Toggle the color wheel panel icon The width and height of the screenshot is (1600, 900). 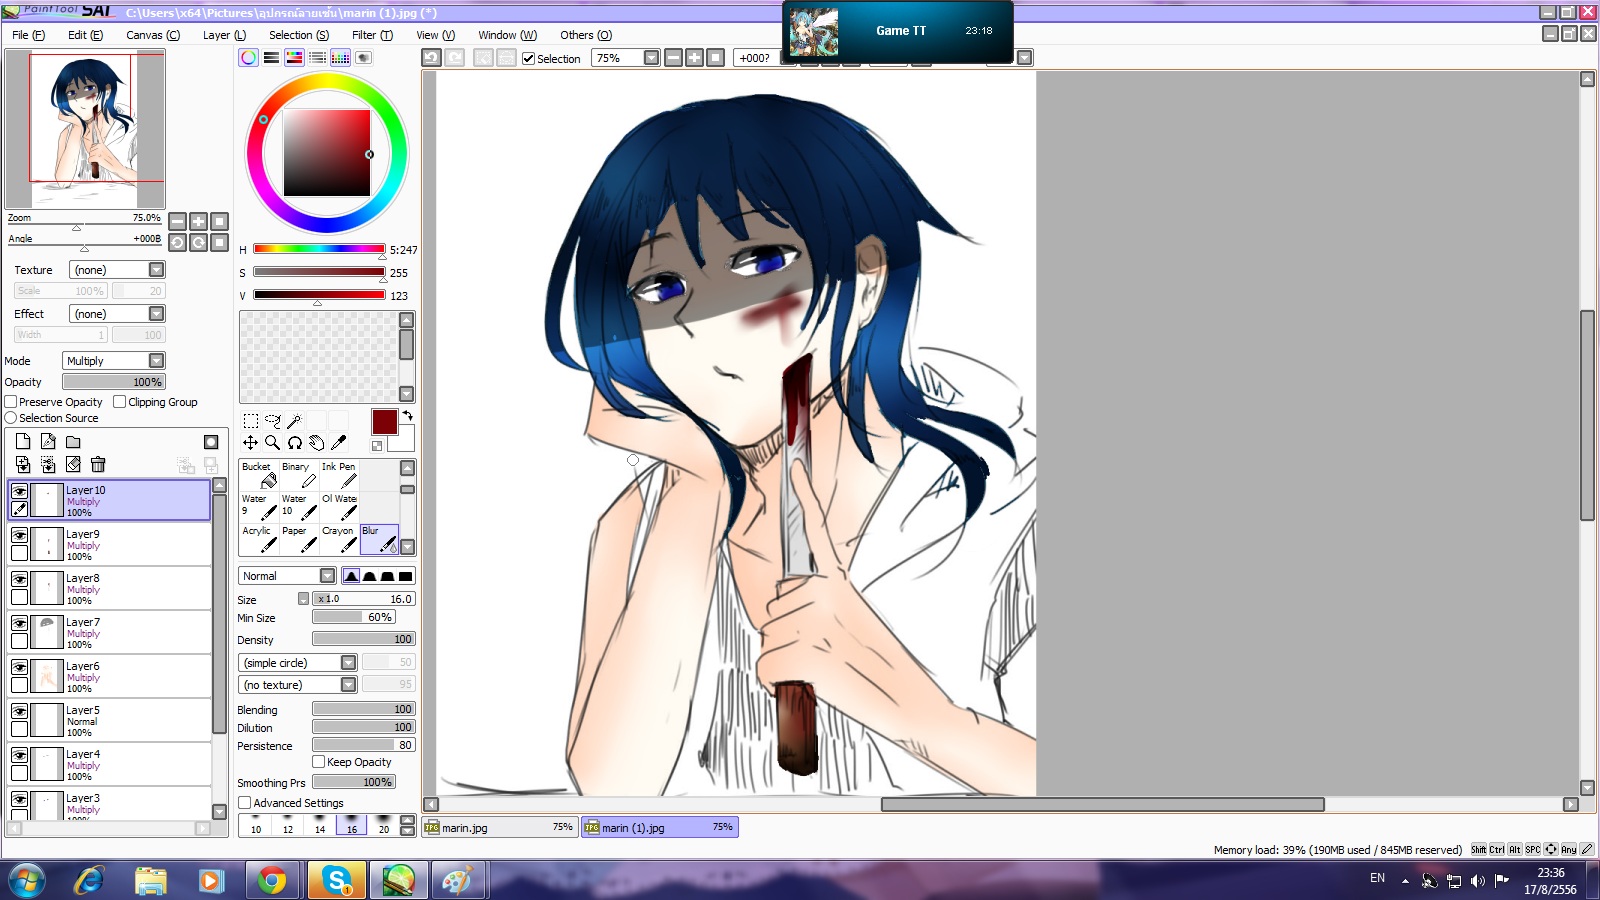point(248,58)
